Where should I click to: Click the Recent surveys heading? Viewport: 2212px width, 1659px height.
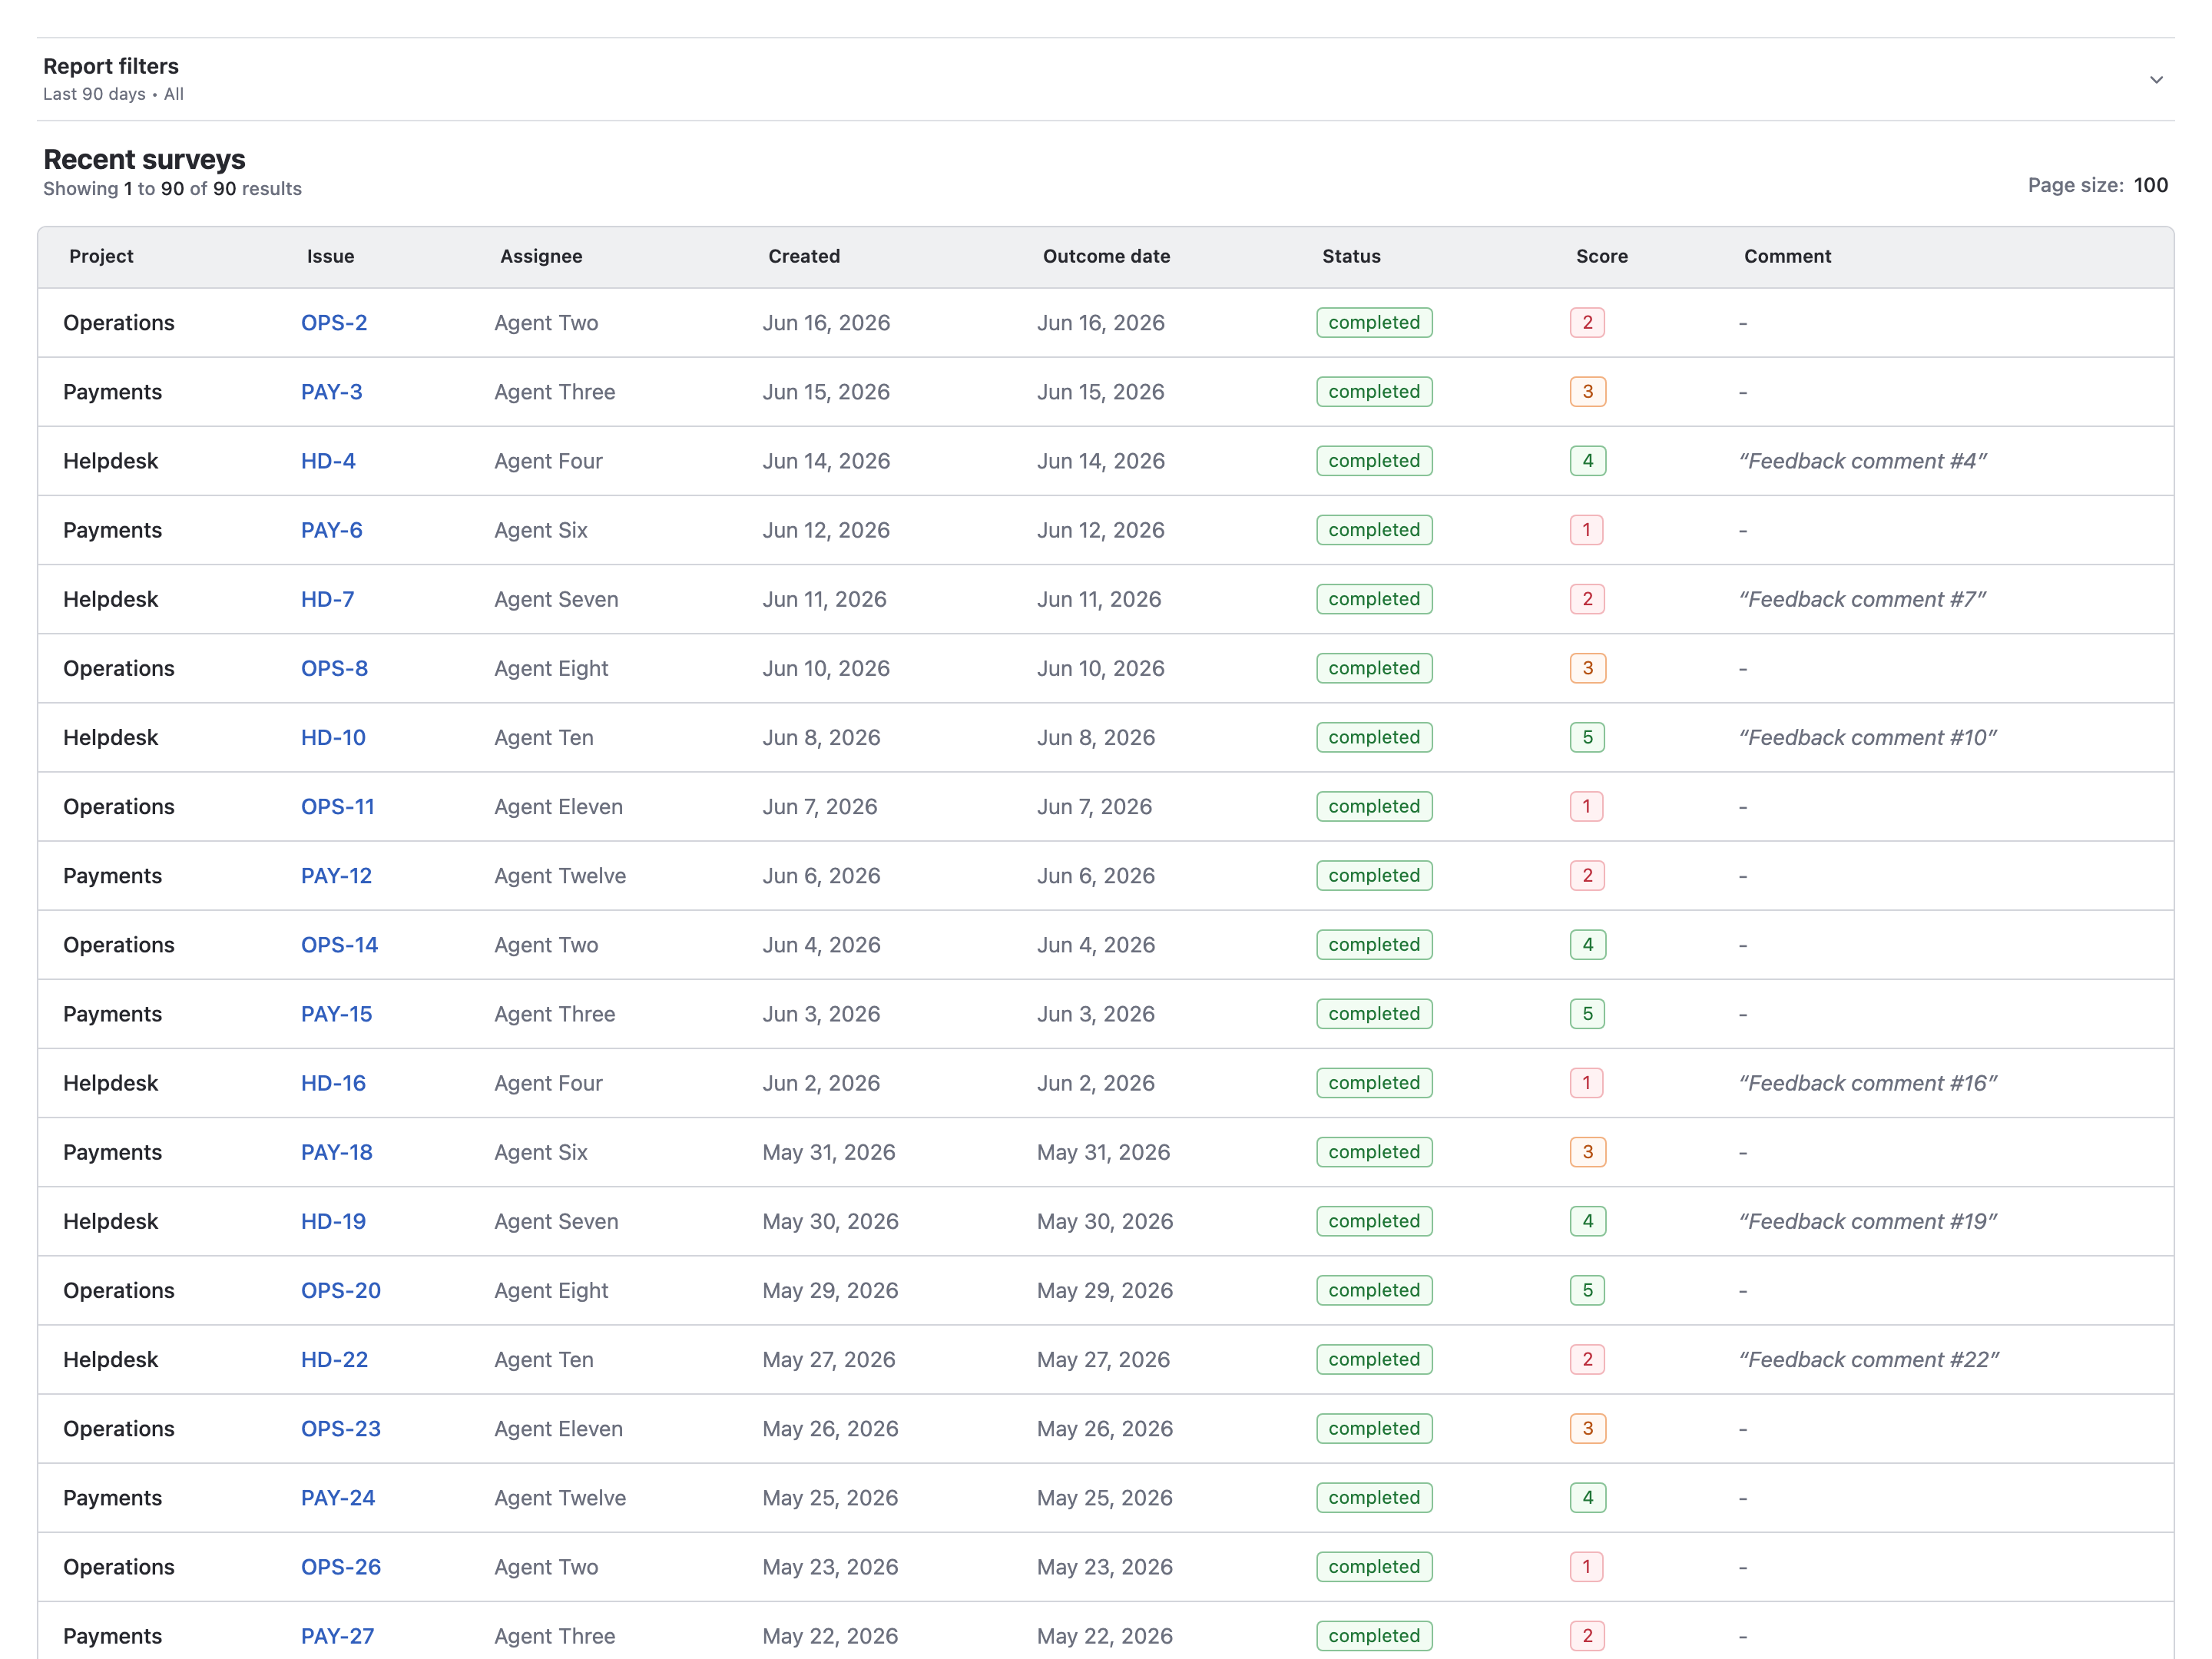[x=144, y=159]
